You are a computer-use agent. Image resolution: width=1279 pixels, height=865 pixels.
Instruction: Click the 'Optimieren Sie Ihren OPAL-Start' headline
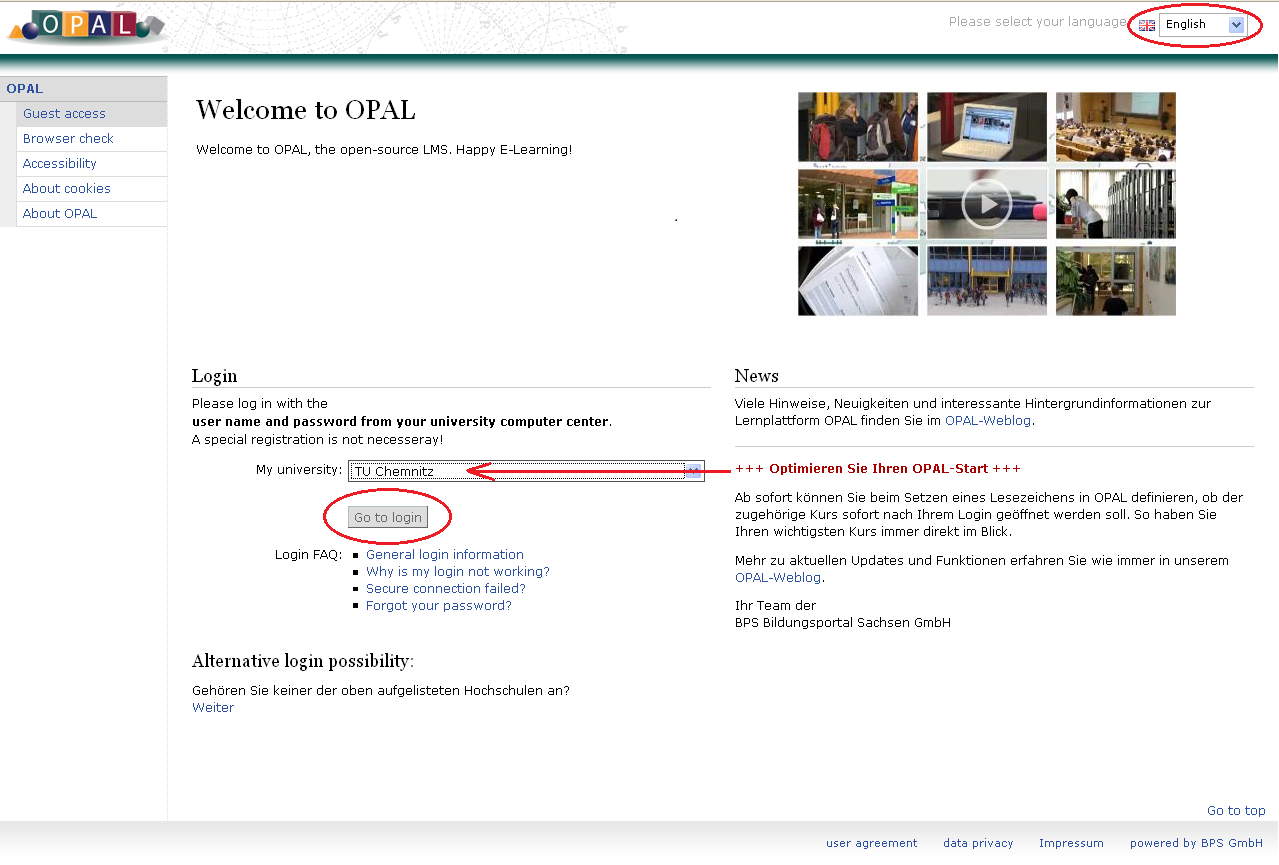(x=878, y=469)
